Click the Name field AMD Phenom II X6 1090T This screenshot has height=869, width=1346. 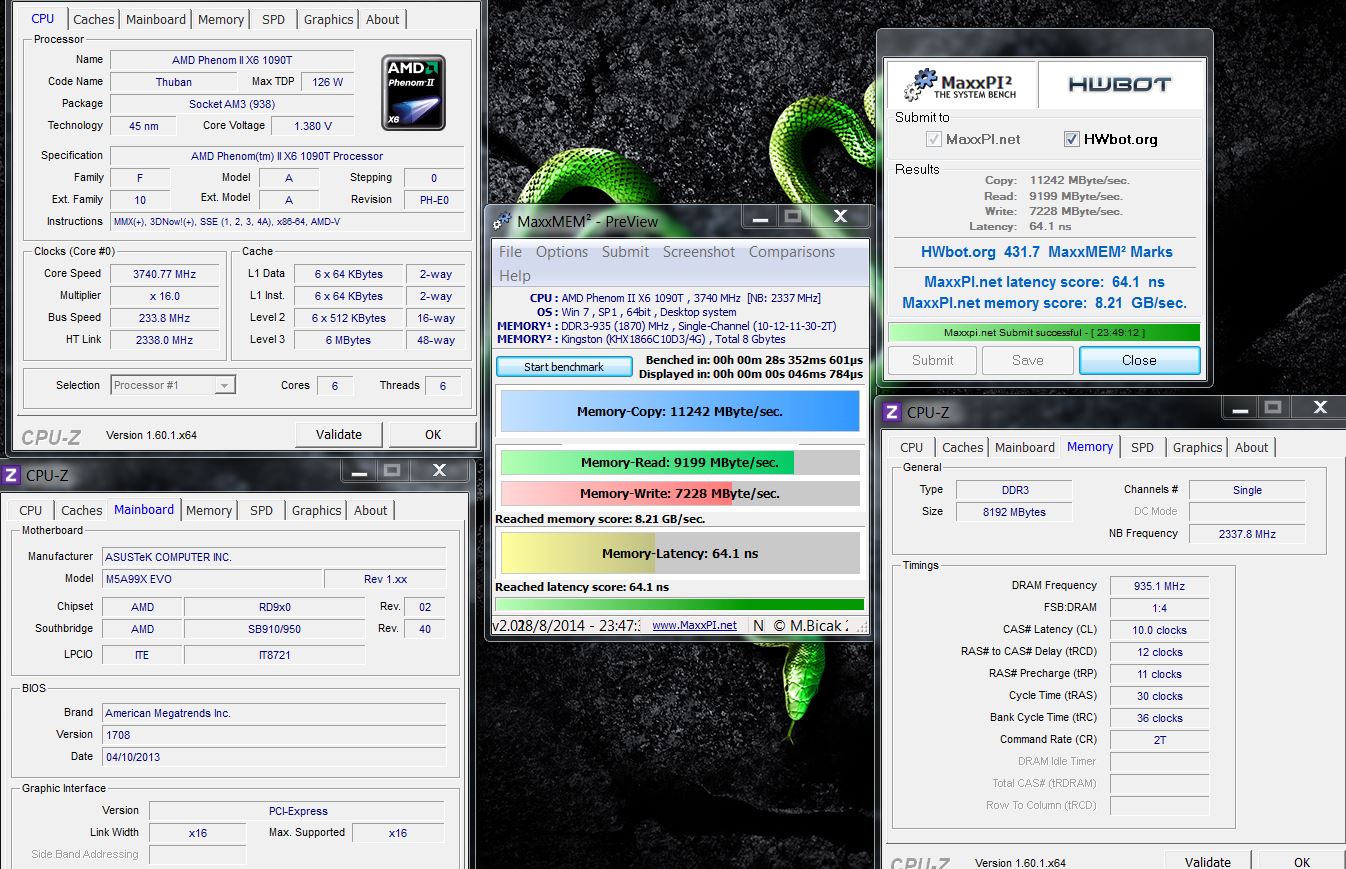pos(232,60)
